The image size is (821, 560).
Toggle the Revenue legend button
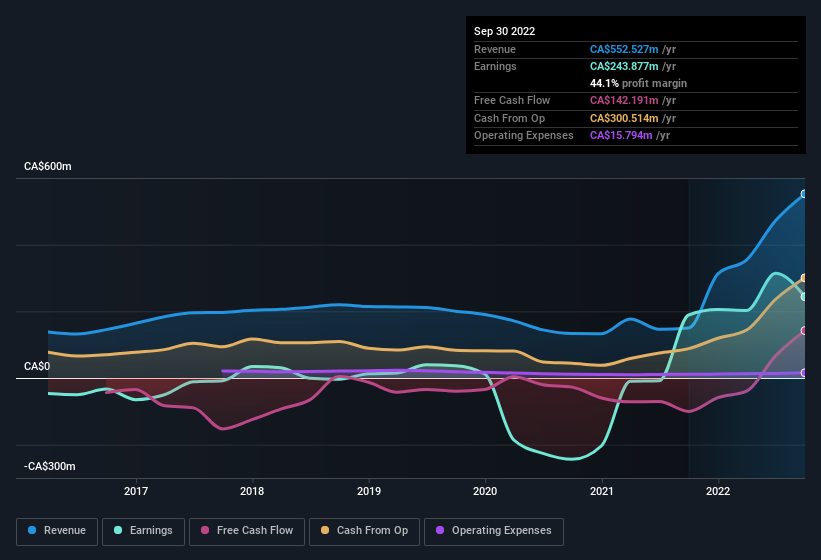coord(57,531)
